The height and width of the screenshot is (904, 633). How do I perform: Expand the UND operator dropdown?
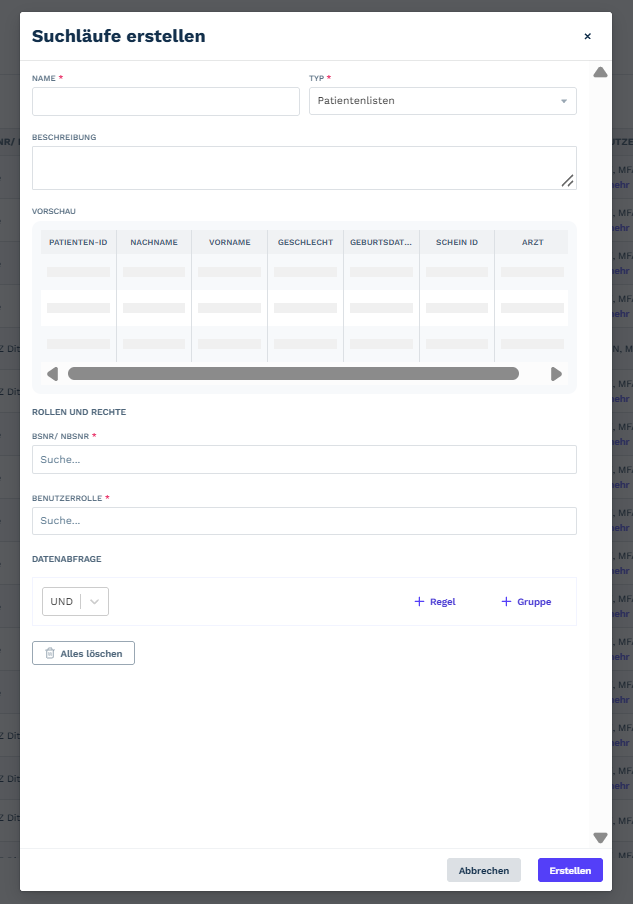click(95, 601)
